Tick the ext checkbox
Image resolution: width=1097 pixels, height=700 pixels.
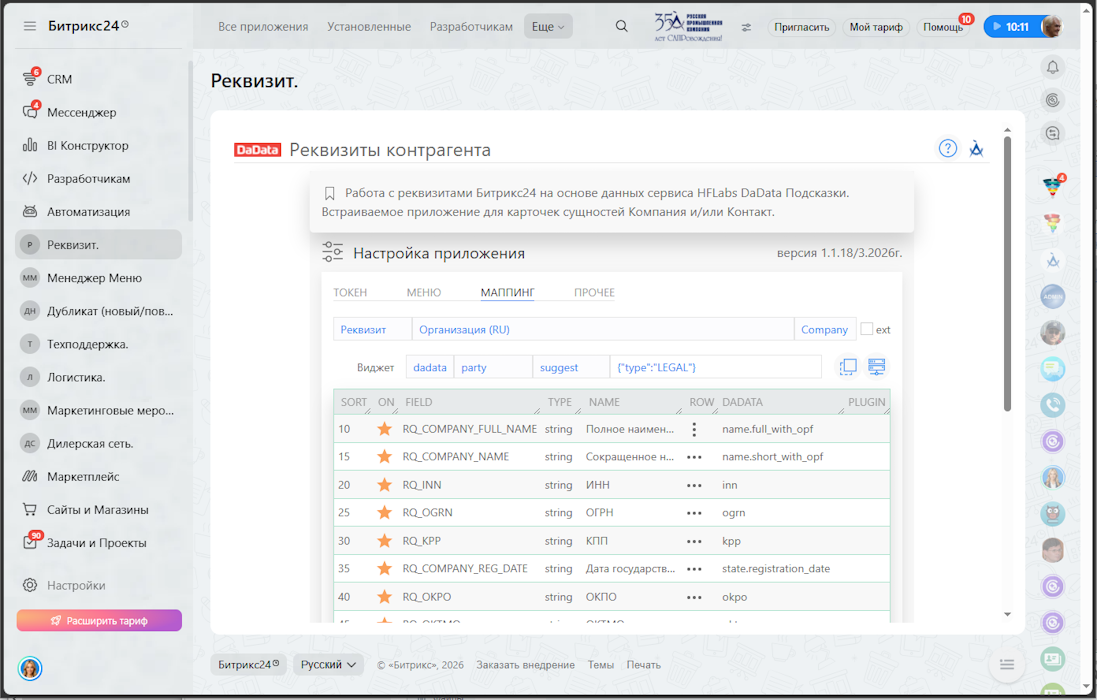pos(867,329)
